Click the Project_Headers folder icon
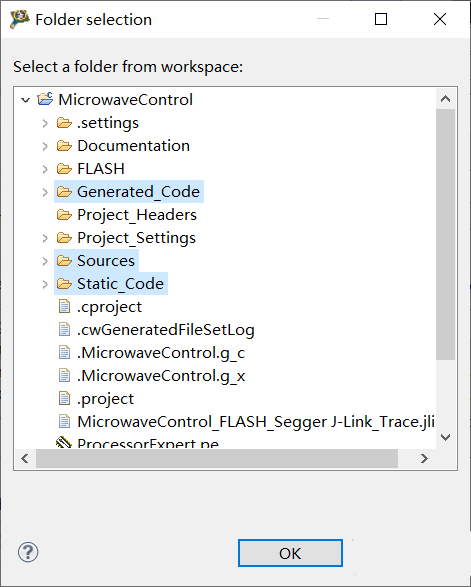The width and height of the screenshot is (471, 587). pyautogui.click(x=64, y=215)
